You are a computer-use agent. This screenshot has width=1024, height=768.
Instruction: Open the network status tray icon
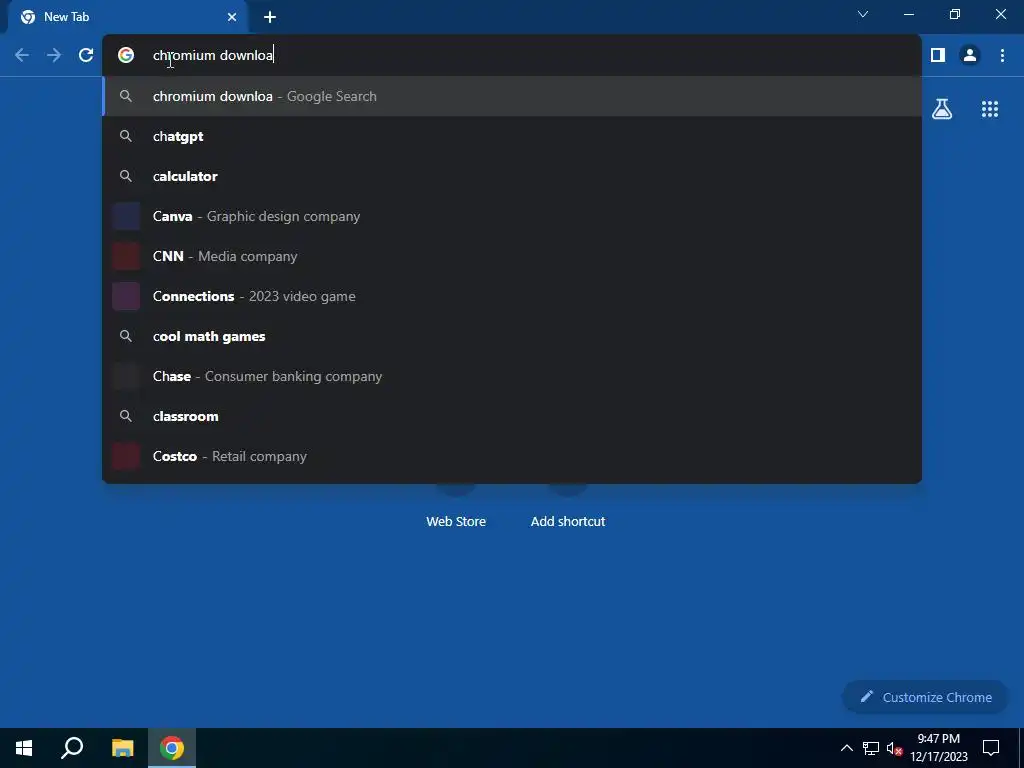coord(871,748)
